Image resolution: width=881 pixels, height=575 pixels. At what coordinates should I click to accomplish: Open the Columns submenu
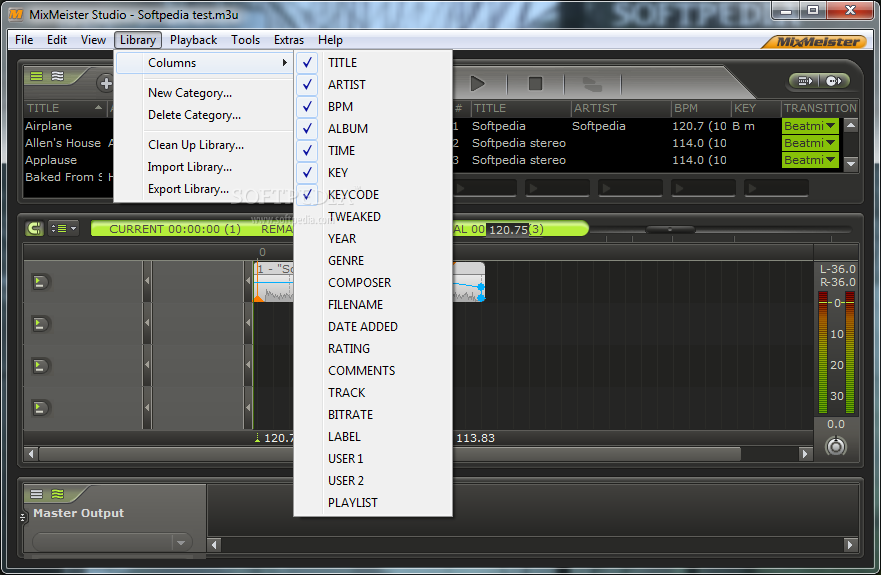coord(204,63)
